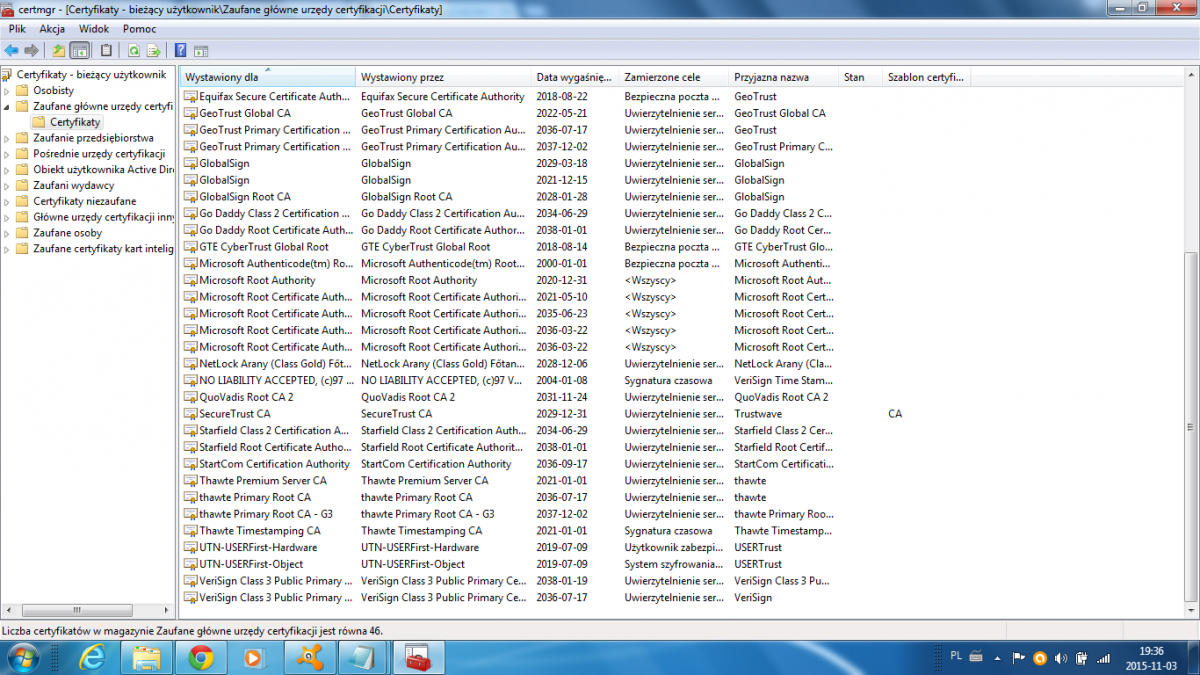Open Avast from the taskbar
Viewport: 1200px width, 675px height.
point(308,657)
